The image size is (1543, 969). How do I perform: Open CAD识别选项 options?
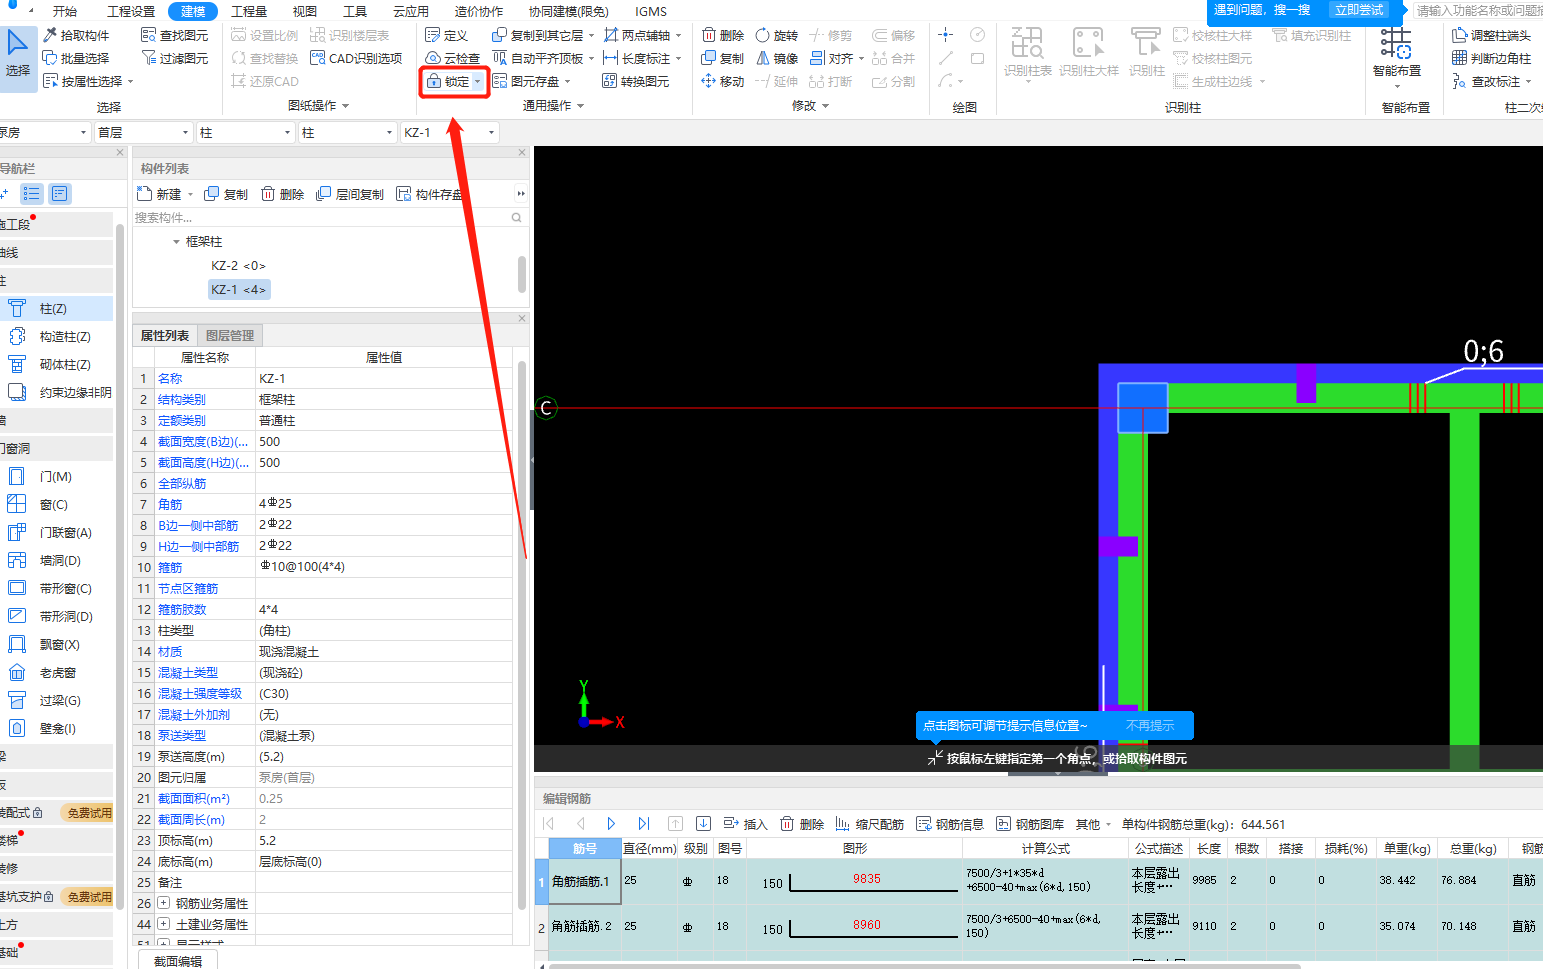(x=356, y=58)
